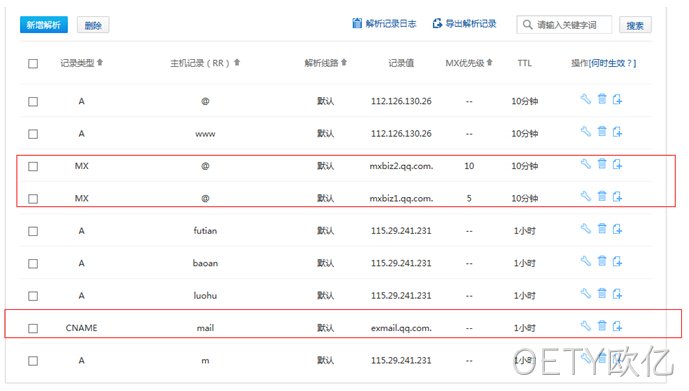Edit the mxbiz1.qq.com record via wrench icon
This screenshot has height=391, width=689.
tap(586, 196)
